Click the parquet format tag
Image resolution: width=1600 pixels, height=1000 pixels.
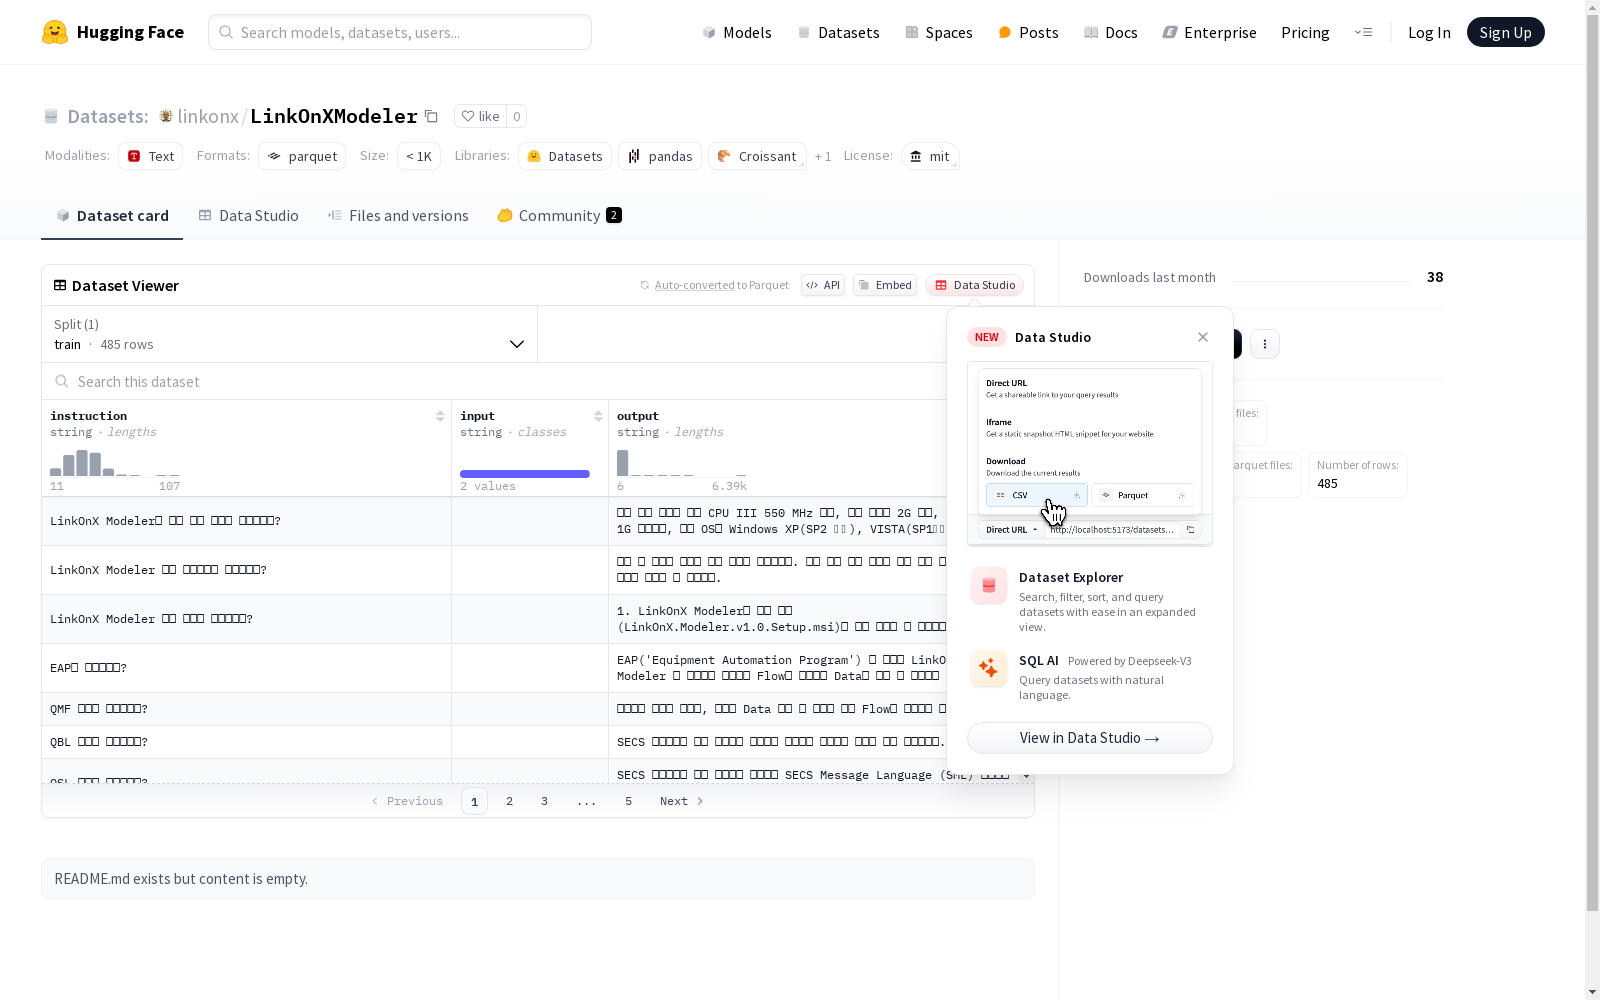tap(302, 156)
